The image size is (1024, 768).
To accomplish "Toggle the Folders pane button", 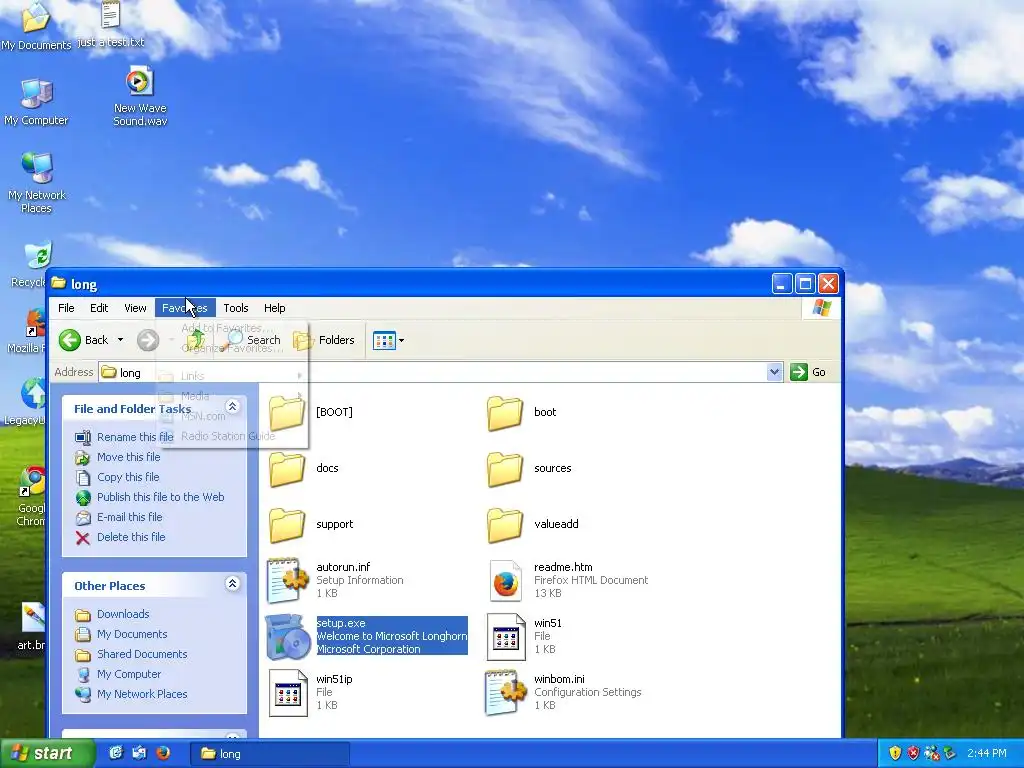I will click(x=324, y=340).
